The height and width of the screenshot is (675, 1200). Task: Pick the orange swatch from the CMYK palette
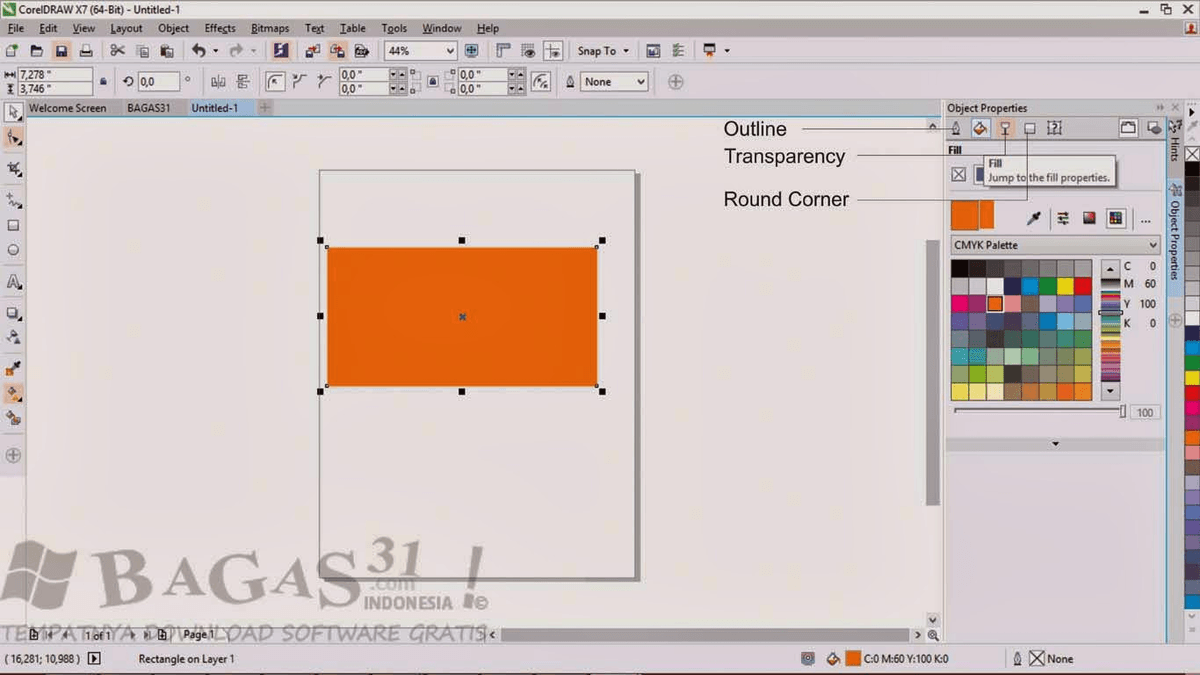tap(995, 303)
